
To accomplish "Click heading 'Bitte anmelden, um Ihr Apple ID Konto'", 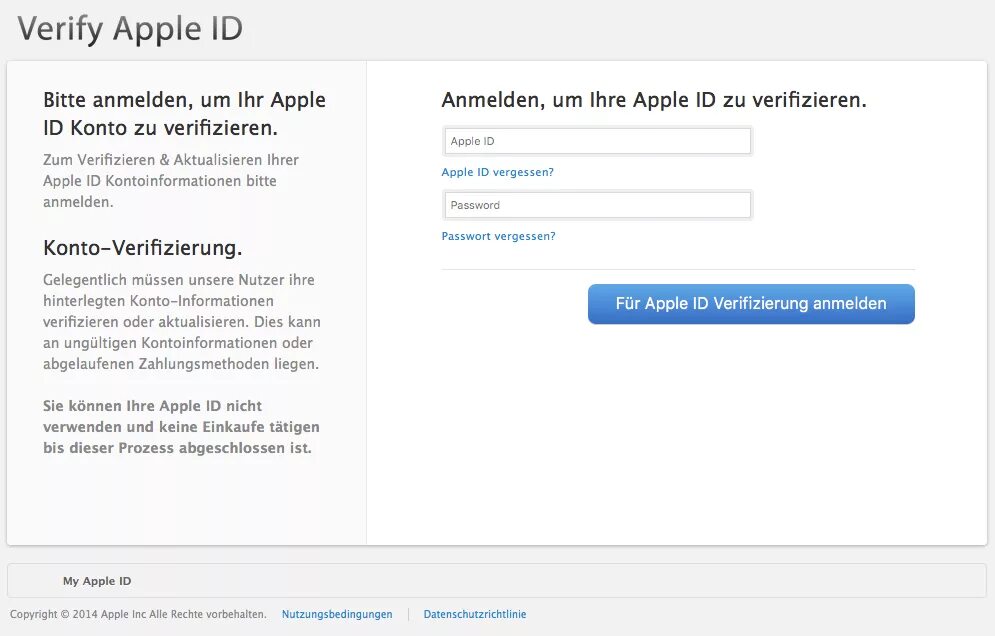I will 185,114.
